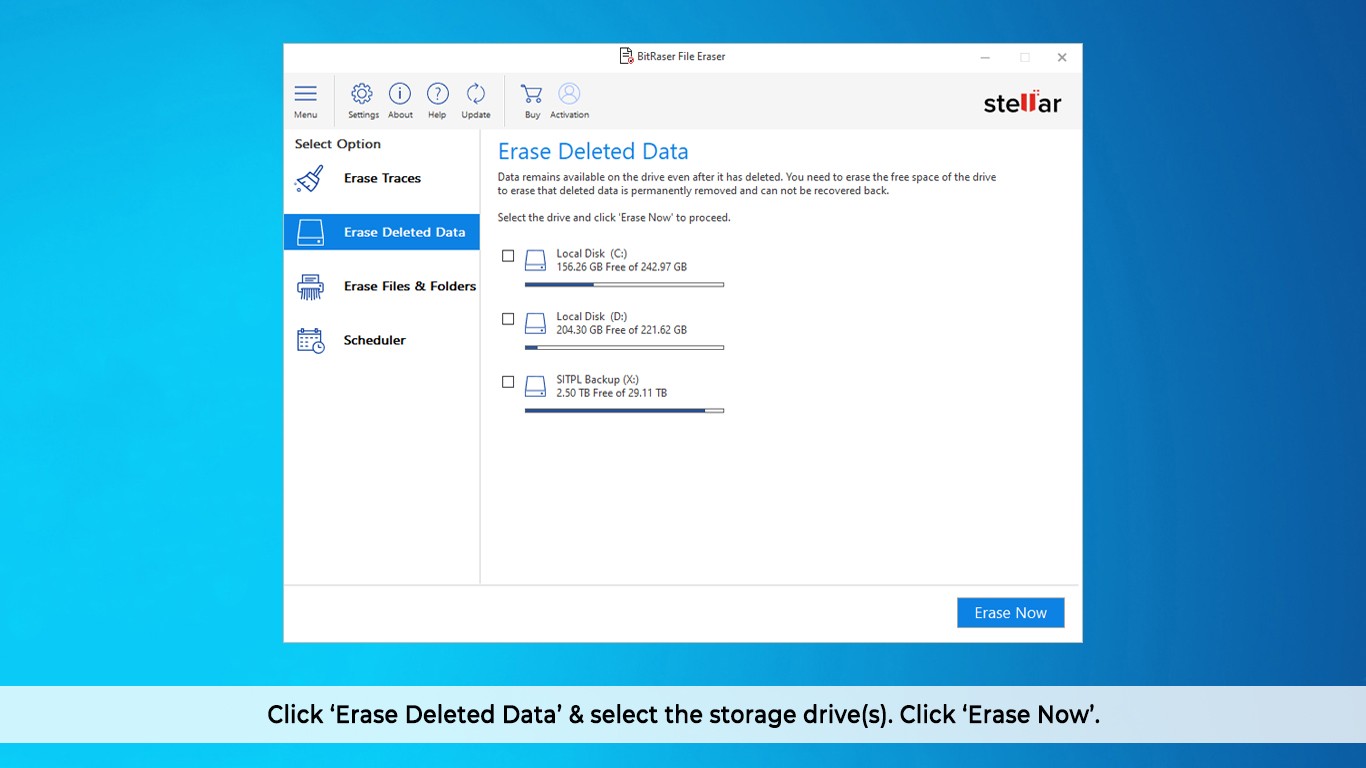The height and width of the screenshot is (768, 1366).
Task: Click the Local Disk (C:) drive icon
Action: [x=536, y=261]
